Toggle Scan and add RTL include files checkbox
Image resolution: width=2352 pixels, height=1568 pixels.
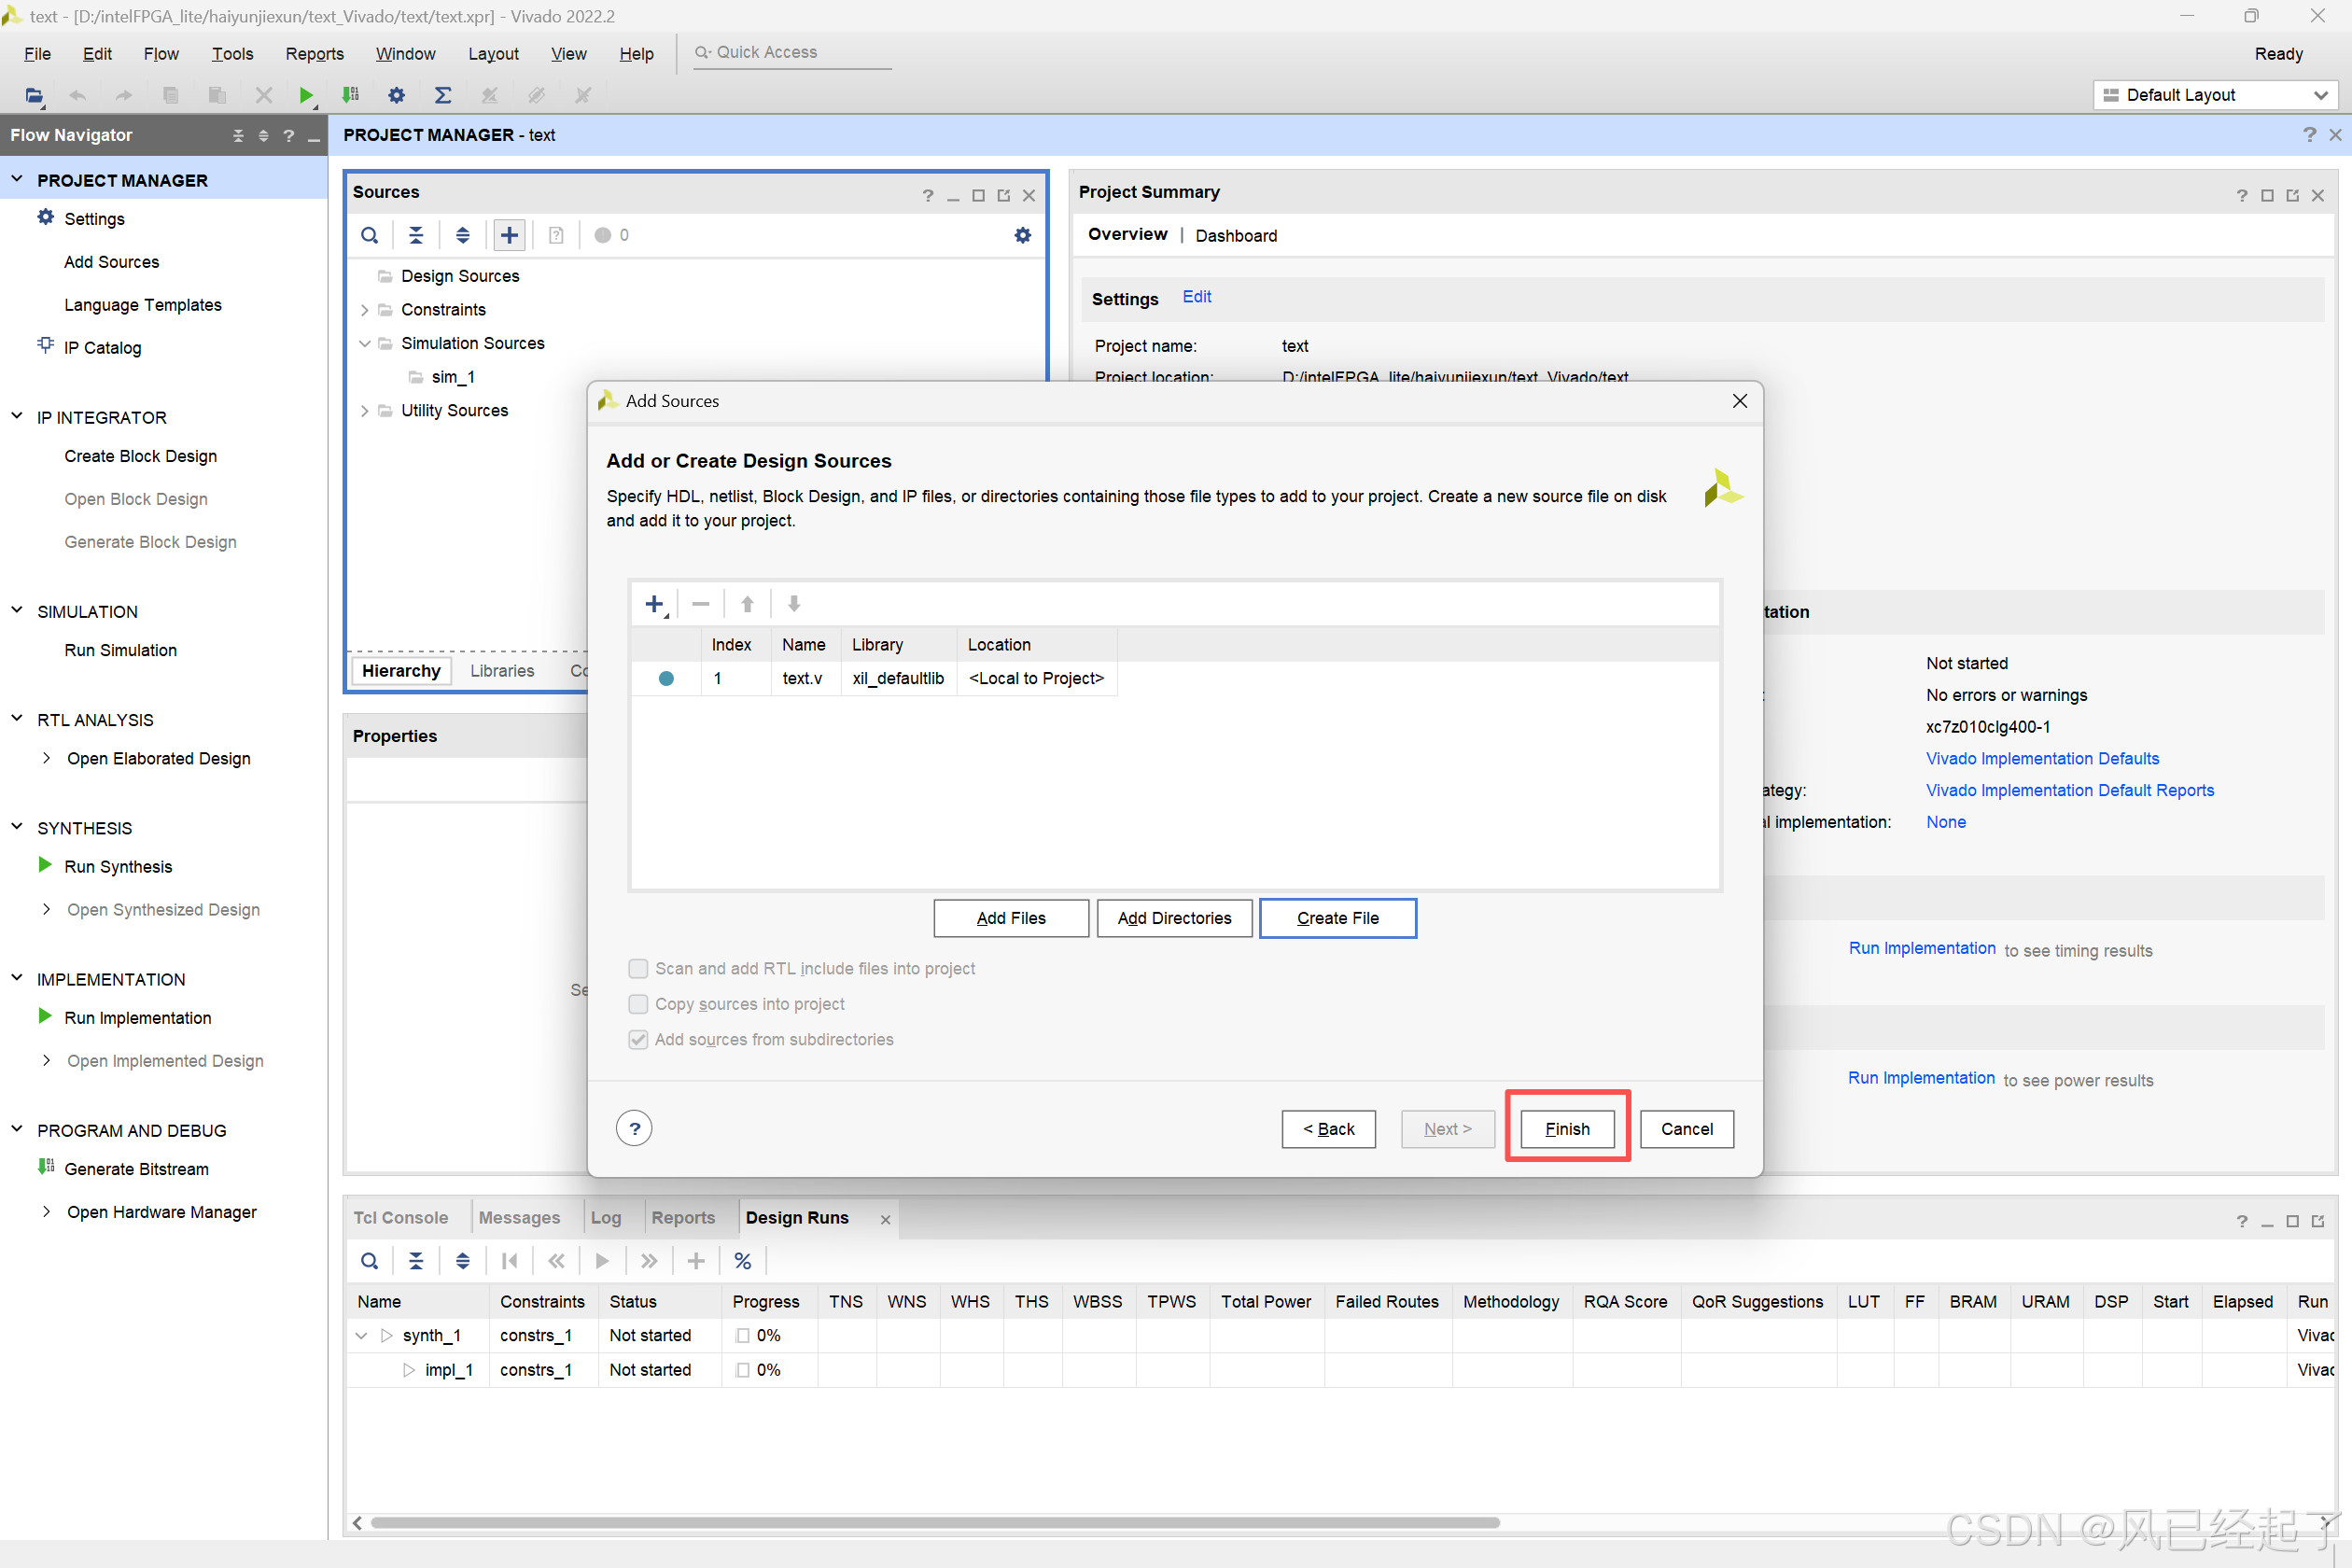coord(638,968)
